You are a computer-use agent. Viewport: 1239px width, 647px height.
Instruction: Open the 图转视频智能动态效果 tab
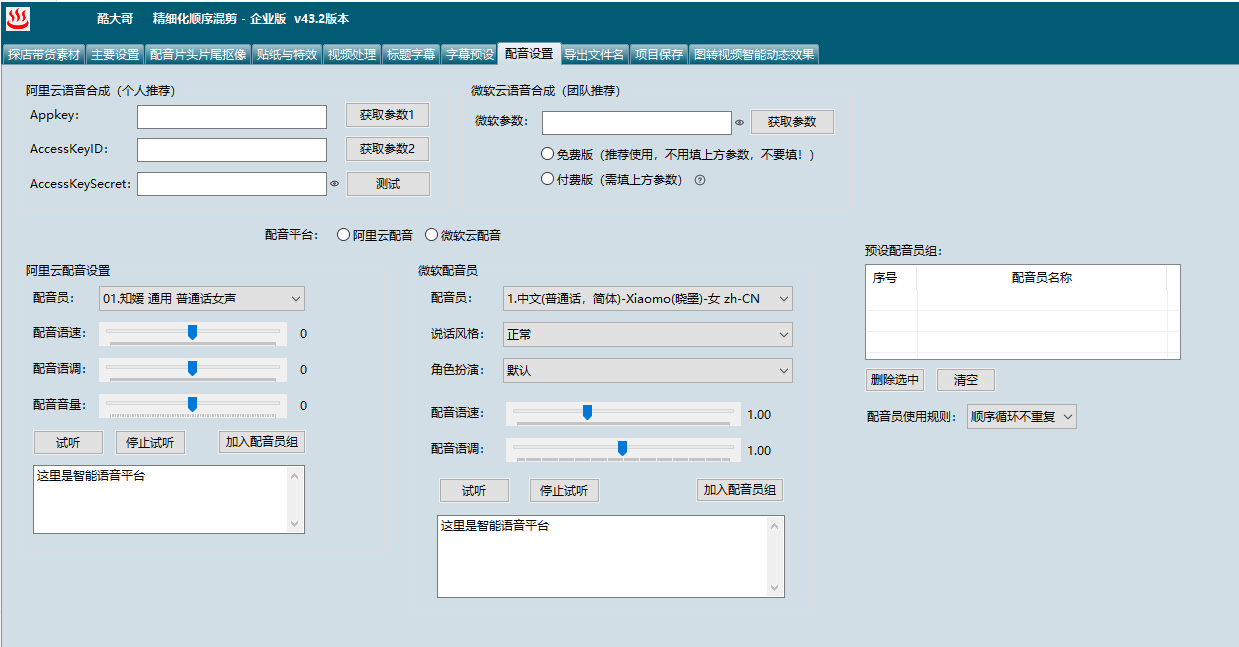[754, 55]
